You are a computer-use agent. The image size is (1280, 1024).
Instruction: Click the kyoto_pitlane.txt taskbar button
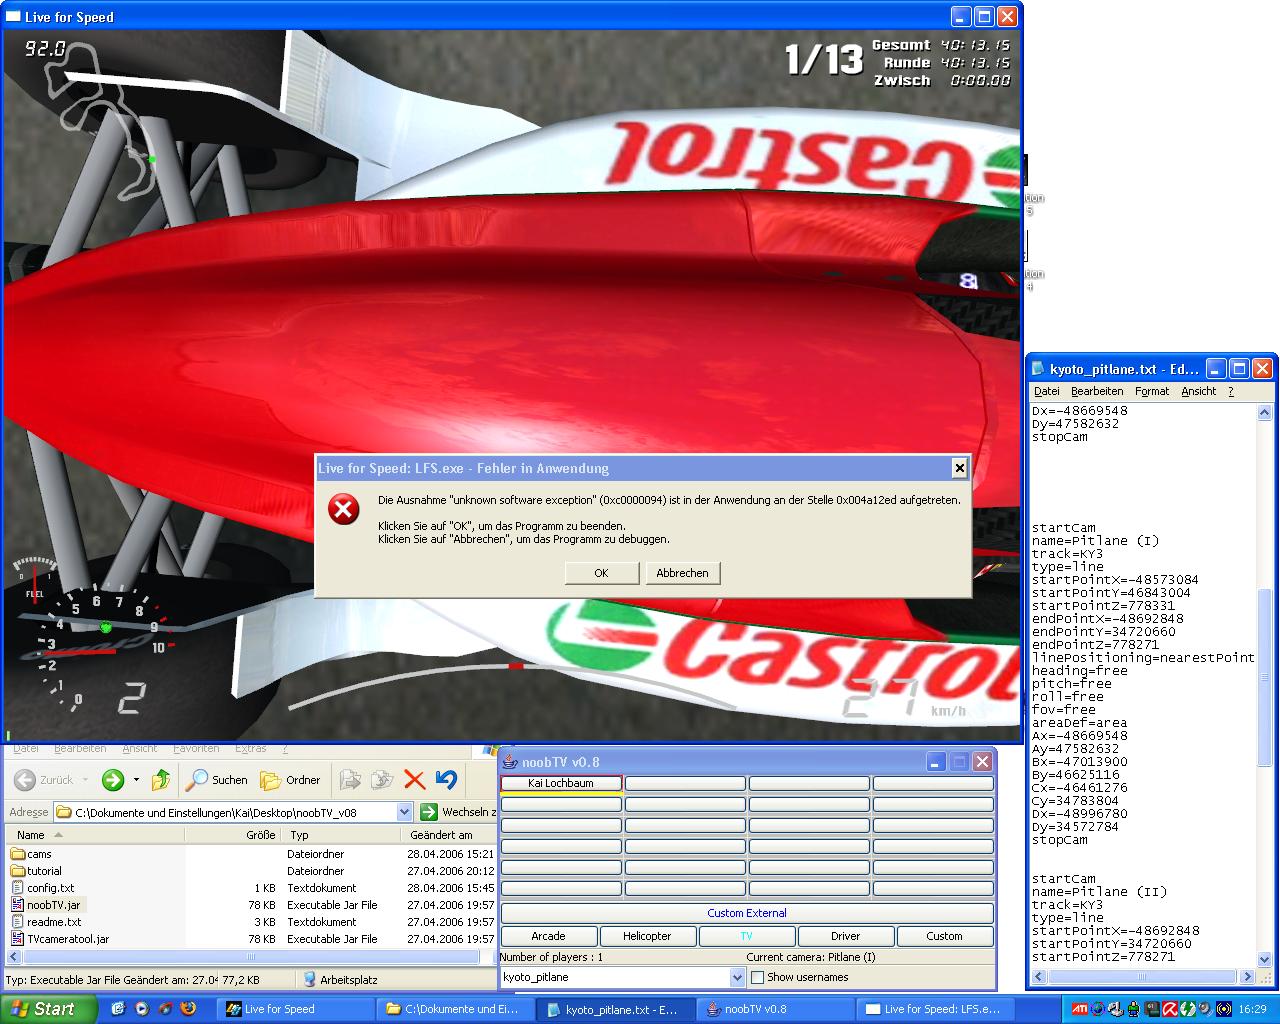616,1009
